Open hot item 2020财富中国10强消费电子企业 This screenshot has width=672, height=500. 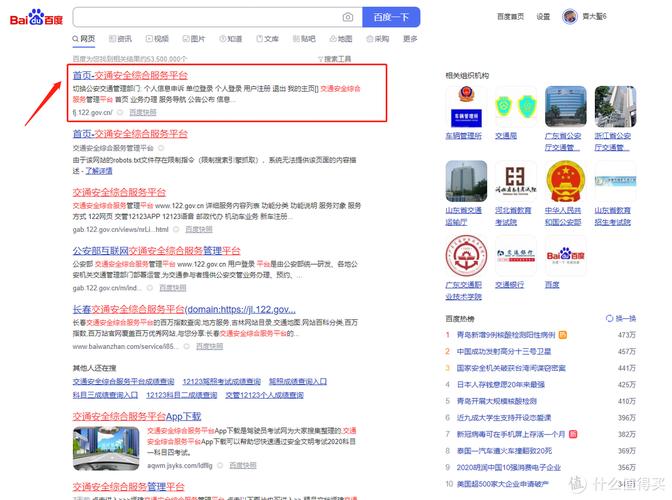coord(509,467)
